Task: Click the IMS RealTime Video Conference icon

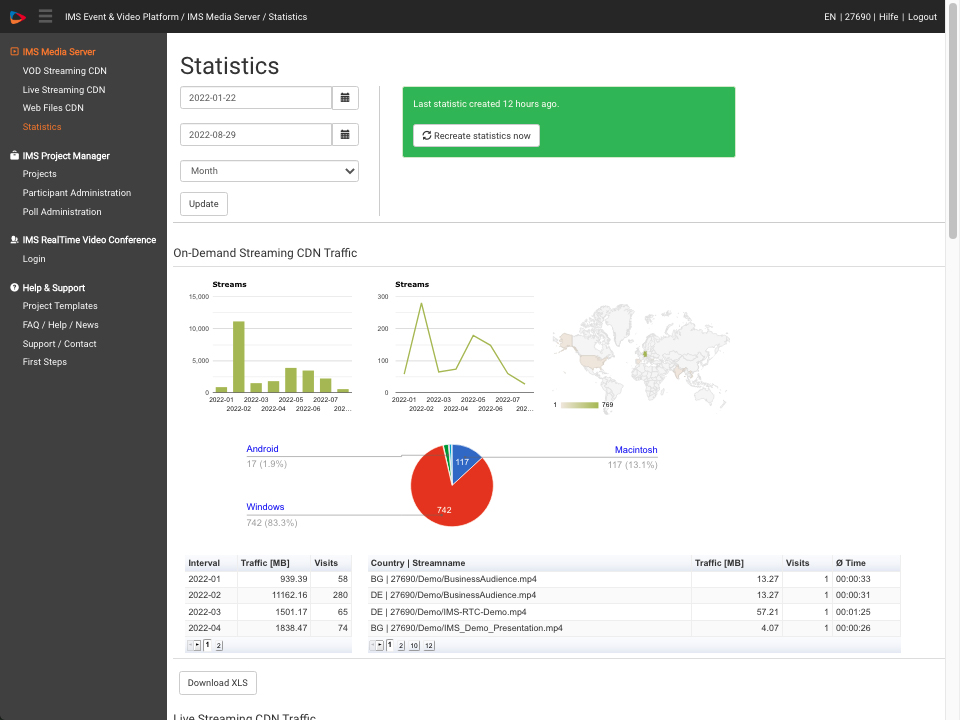Action: 14,239
